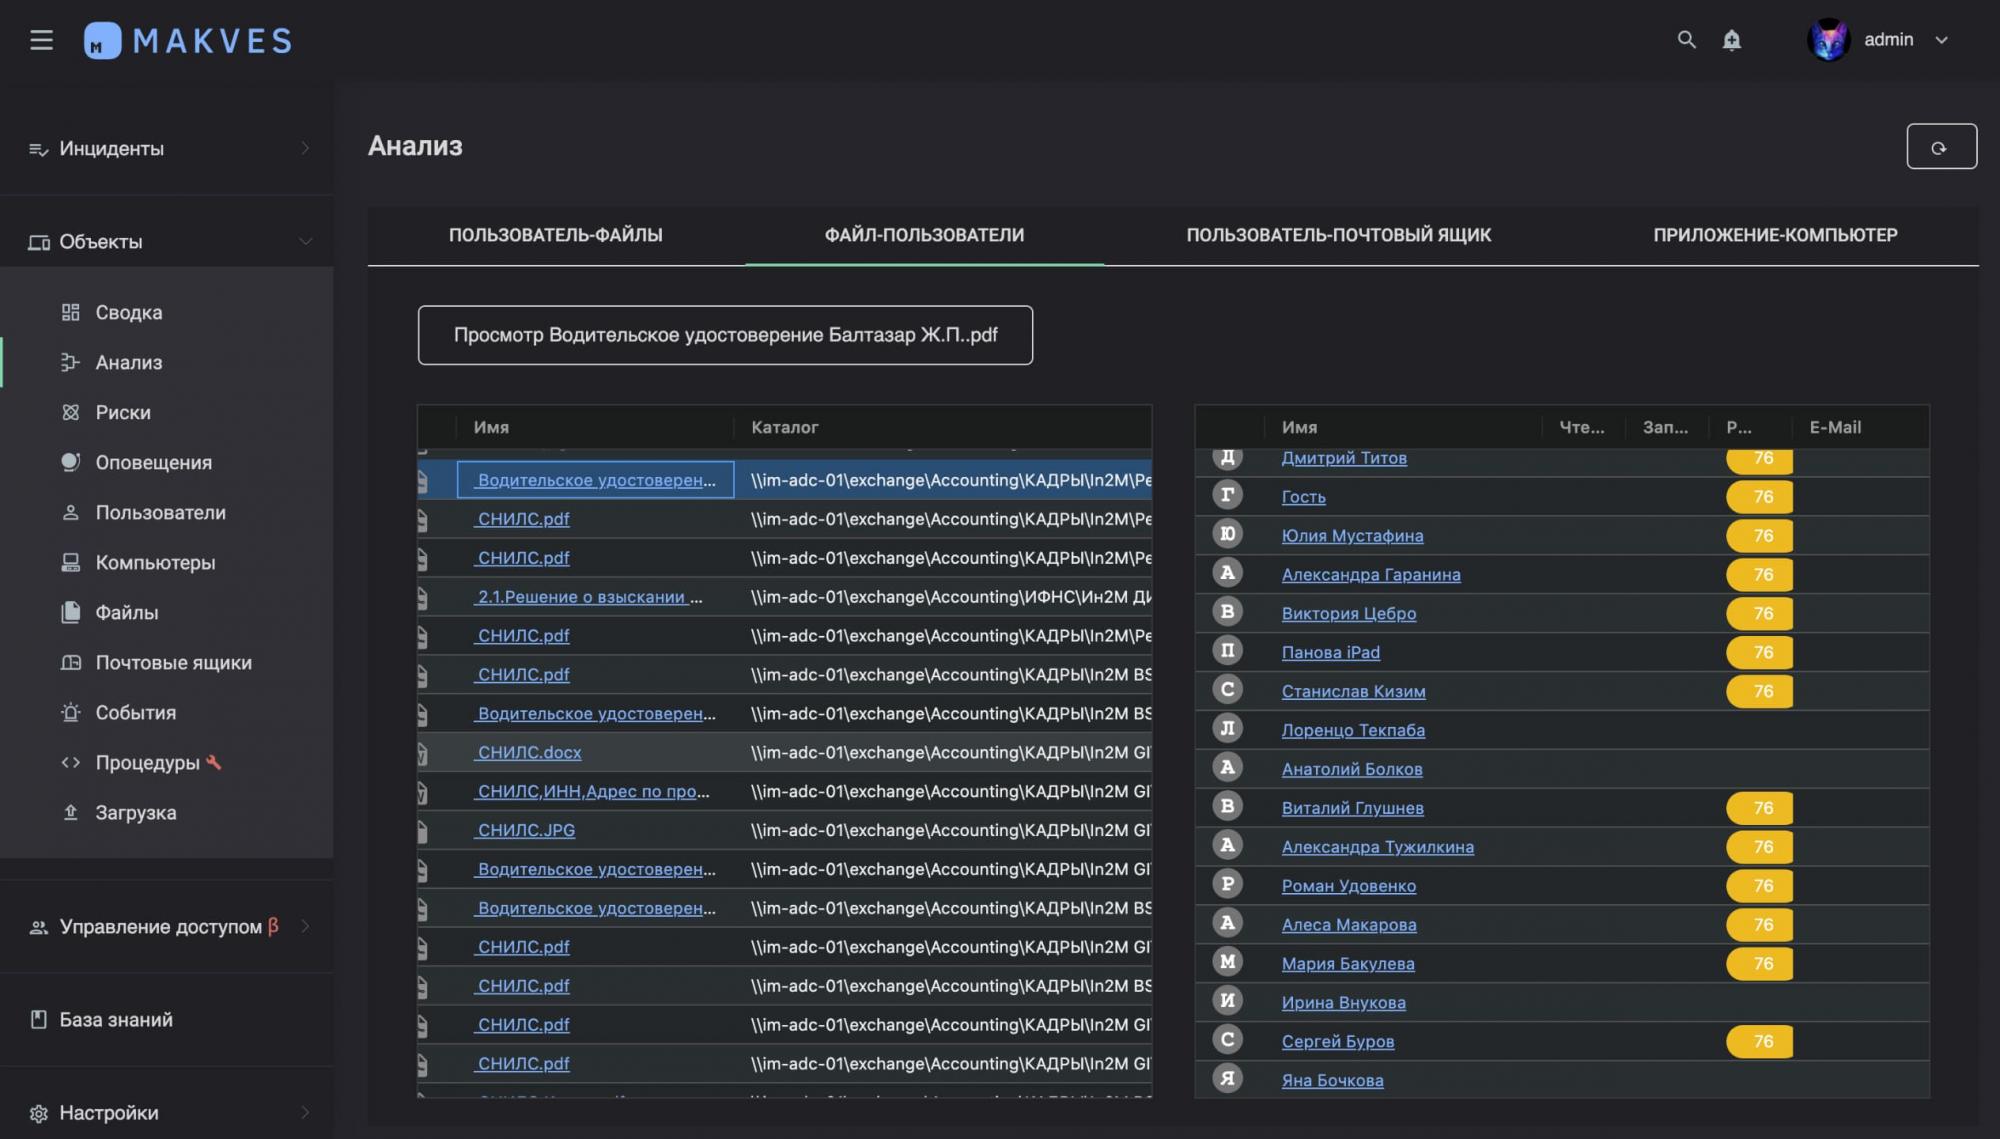
Task: Sort by Каталог column header
Action: [785, 427]
